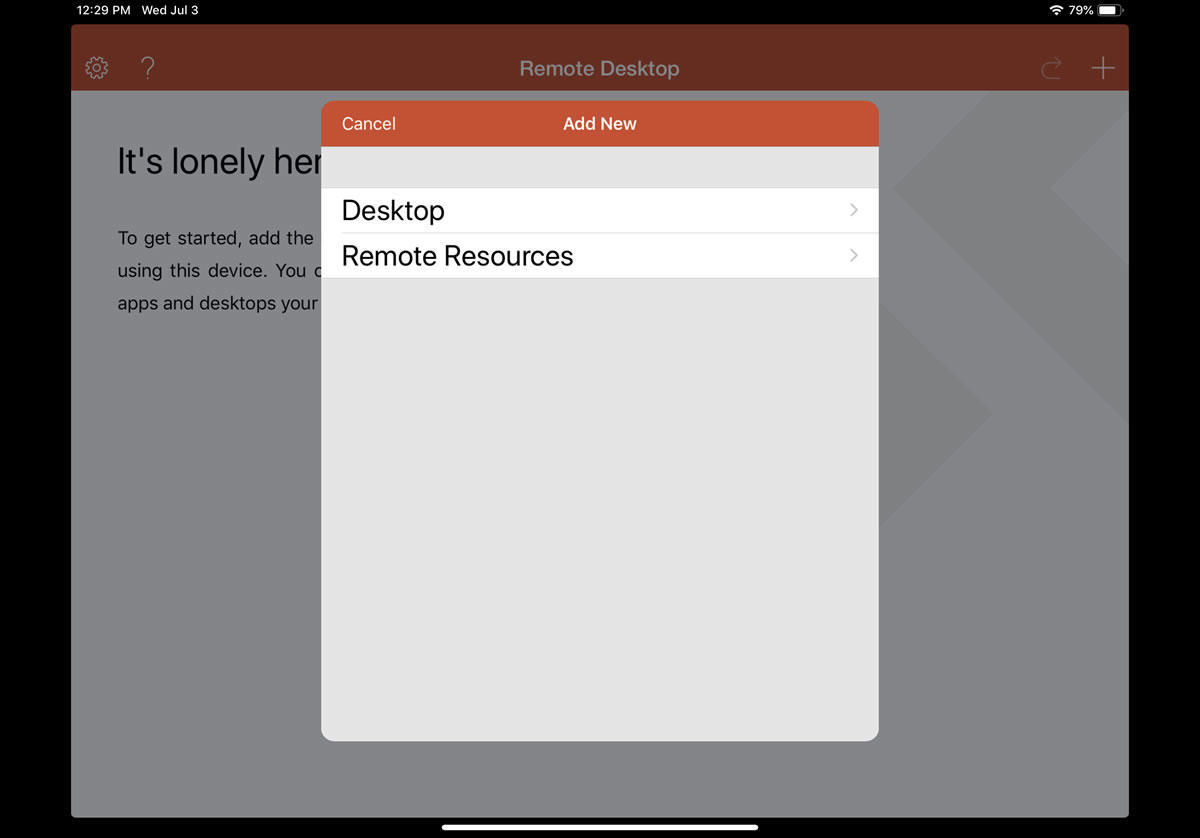Click the date Wed Jul 3
1200x838 pixels.
[169, 10]
